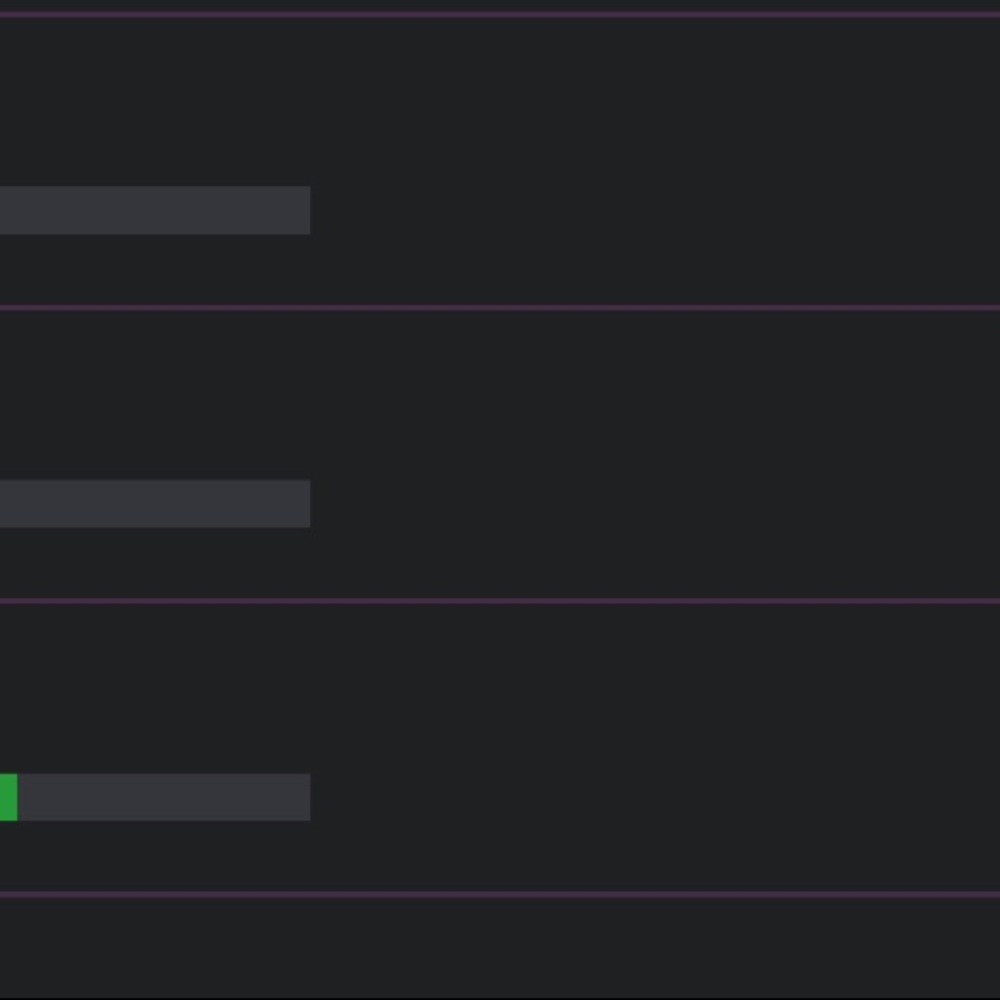1000x1000 pixels.
Task: Click the purple divider below the green bar
Action: coord(500,894)
